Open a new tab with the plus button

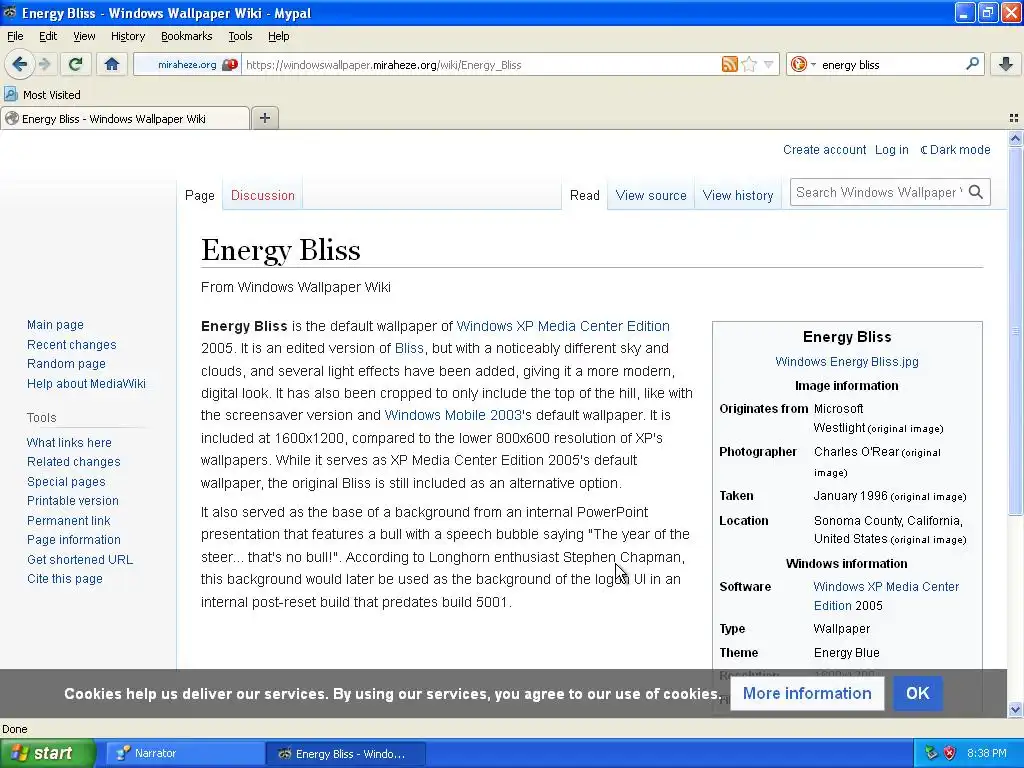264,118
